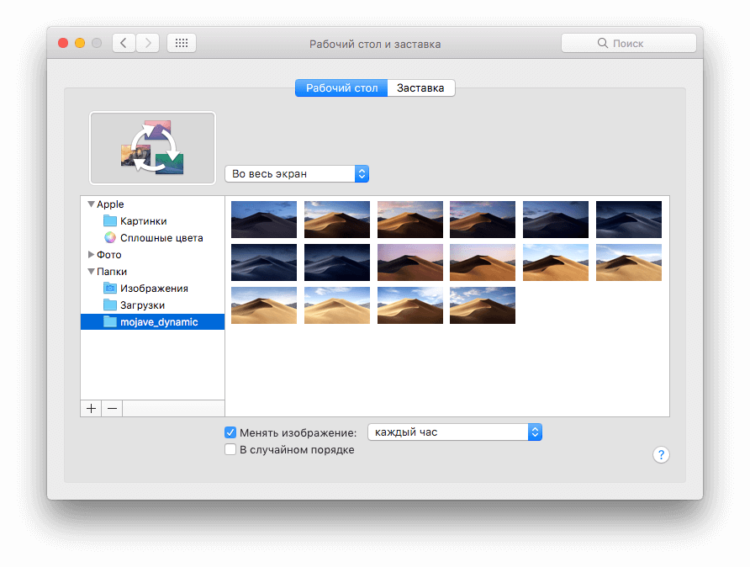The height and width of the screenshot is (567, 750).
Task: Add a folder with the plus button
Action: [91, 409]
